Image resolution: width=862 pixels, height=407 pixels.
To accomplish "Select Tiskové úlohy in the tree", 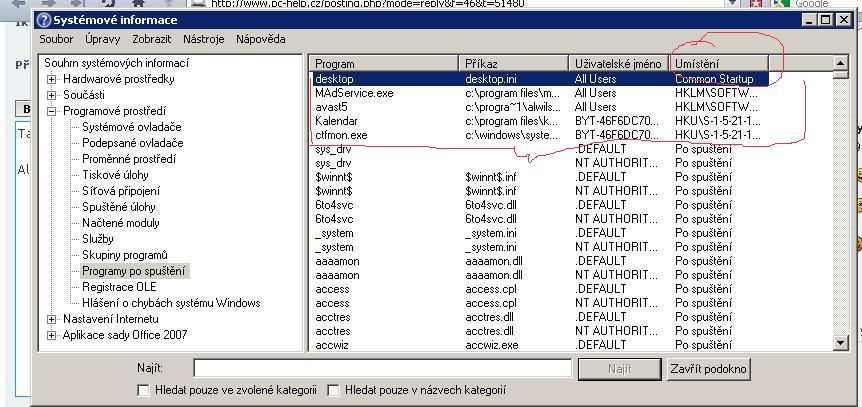I will [115, 175].
